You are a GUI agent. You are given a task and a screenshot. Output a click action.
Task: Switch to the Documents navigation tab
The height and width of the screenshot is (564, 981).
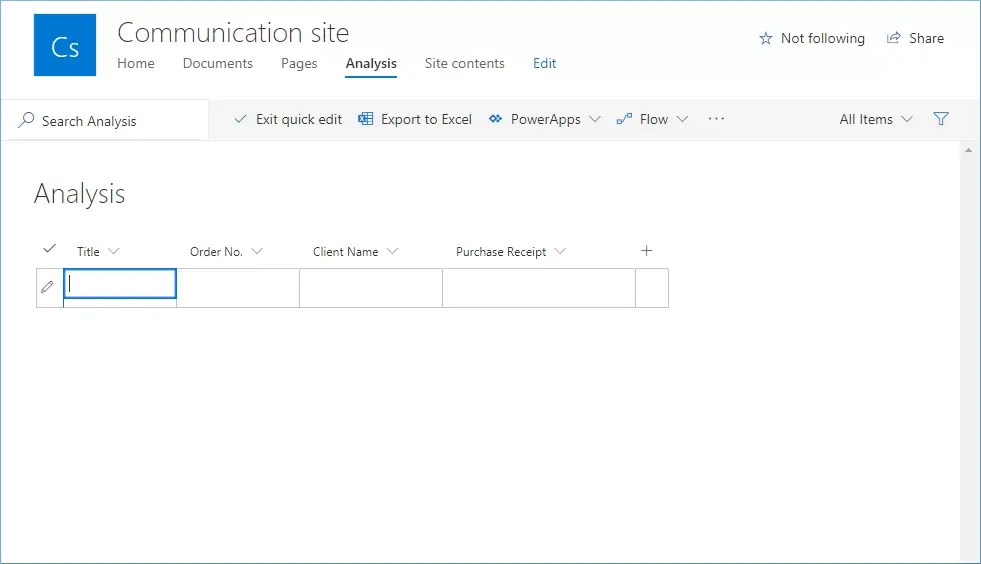pos(218,63)
